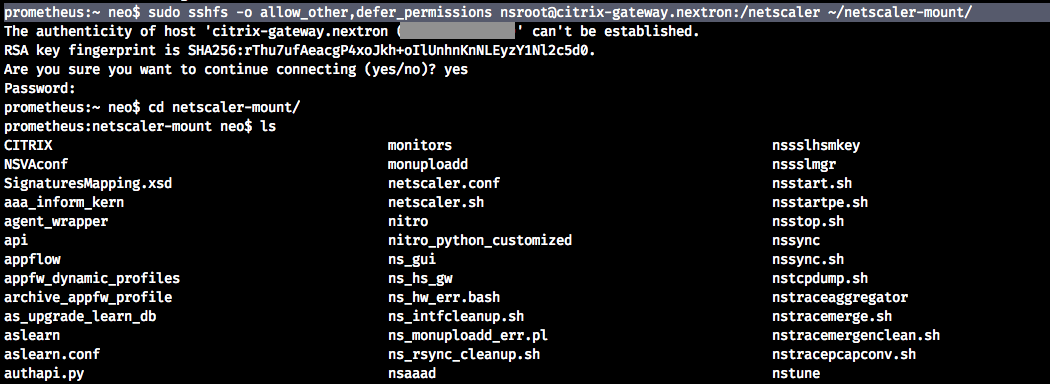
Task: Click the appfw_dynamic_profiles entry
Action: [x=92, y=278]
